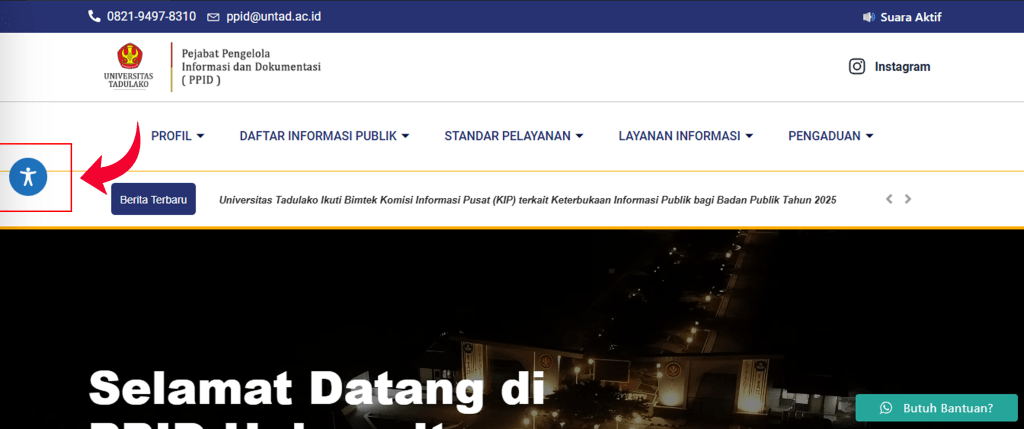Open the Bimtek Komisi Informasi Pusat headline
Viewport: 1024px width, 429px height.
pyautogui.click(x=527, y=200)
